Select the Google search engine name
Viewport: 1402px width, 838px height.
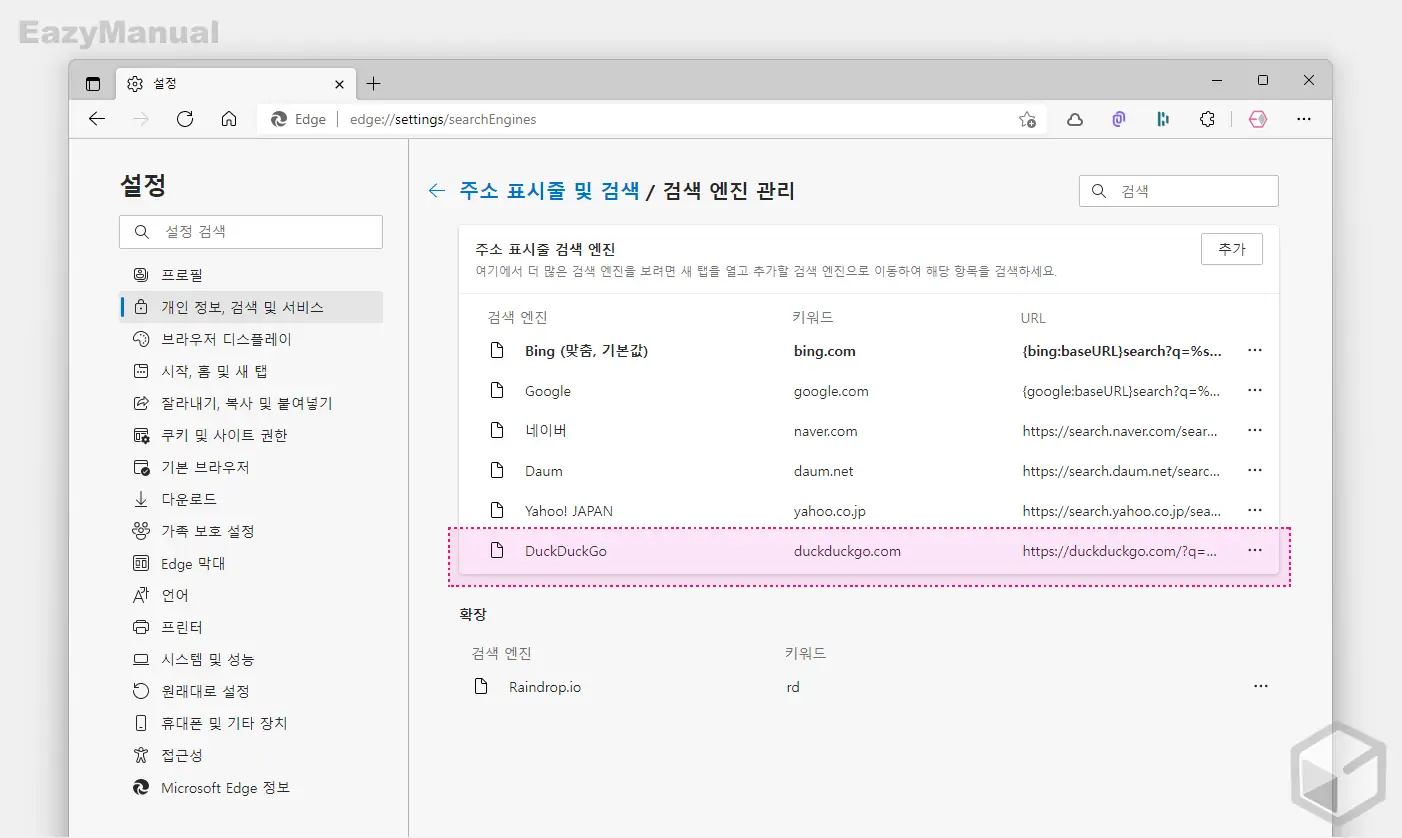548,391
